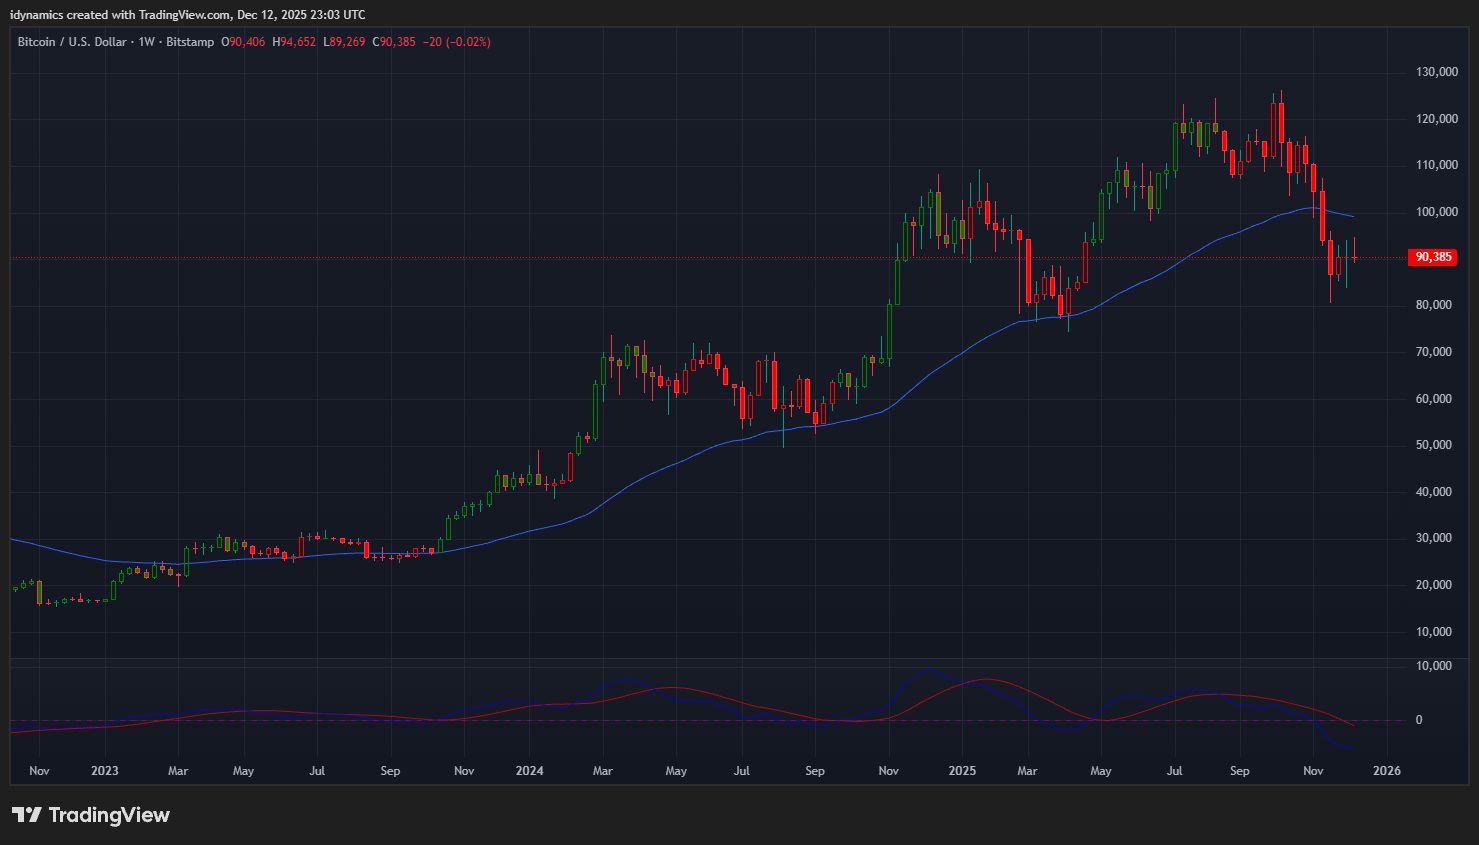This screenshot has height=845, width=1479.
Task: Click the −20 (−0.02%) change value
Action: point(457,42)
